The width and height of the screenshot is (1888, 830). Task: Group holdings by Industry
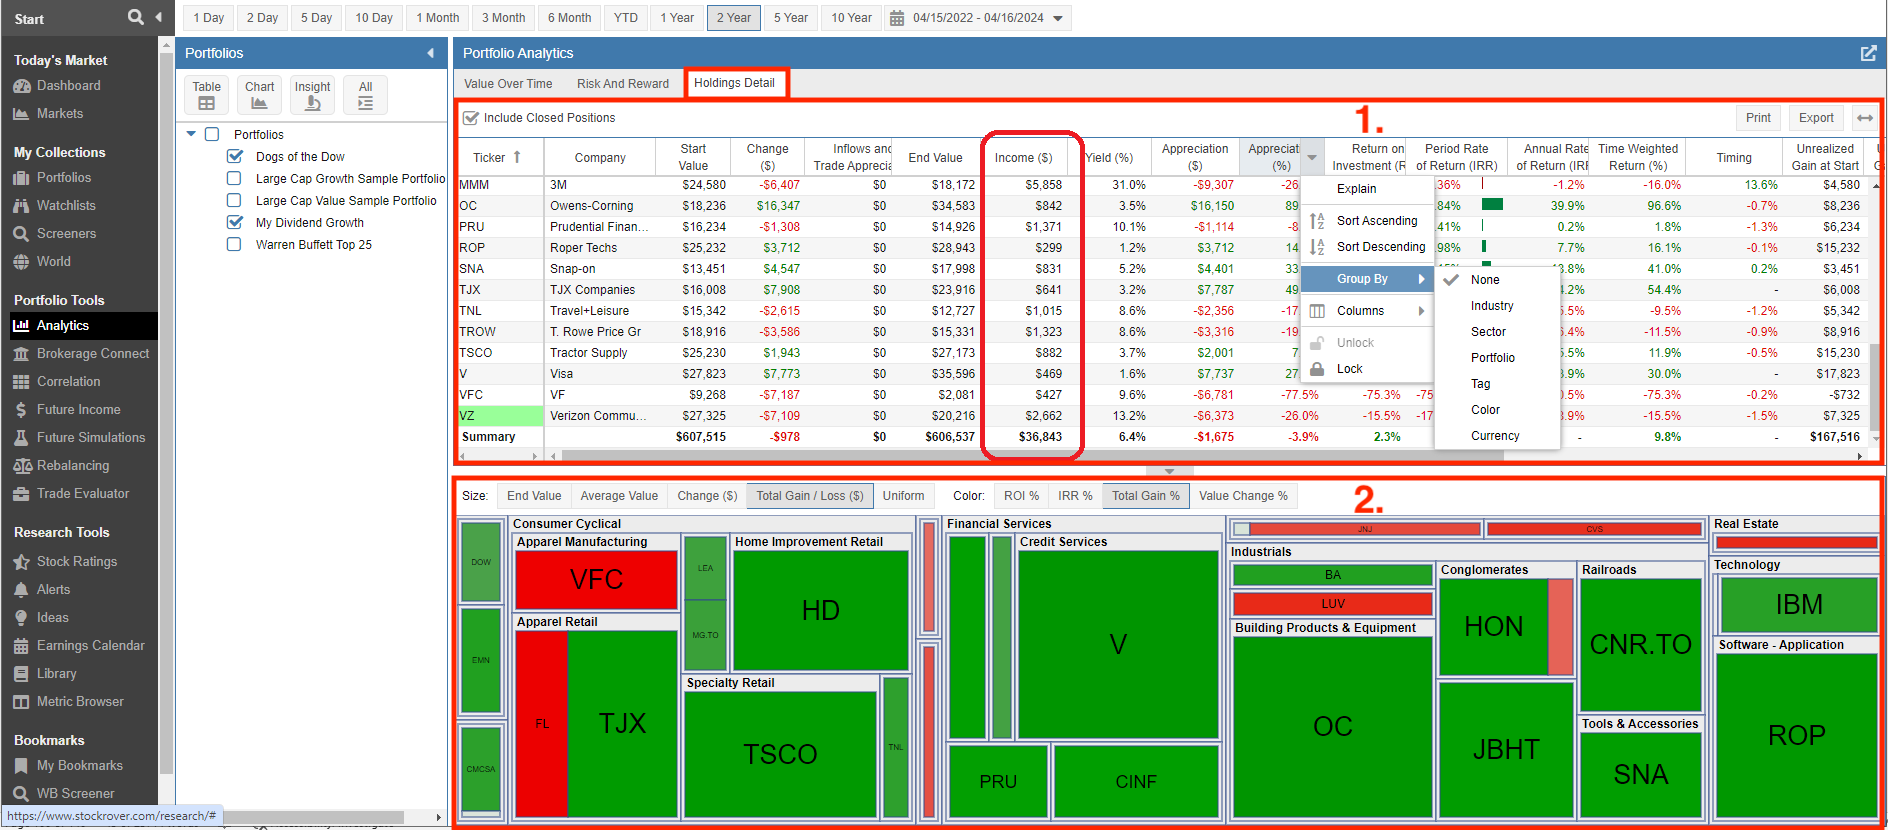pos(1492,306)
